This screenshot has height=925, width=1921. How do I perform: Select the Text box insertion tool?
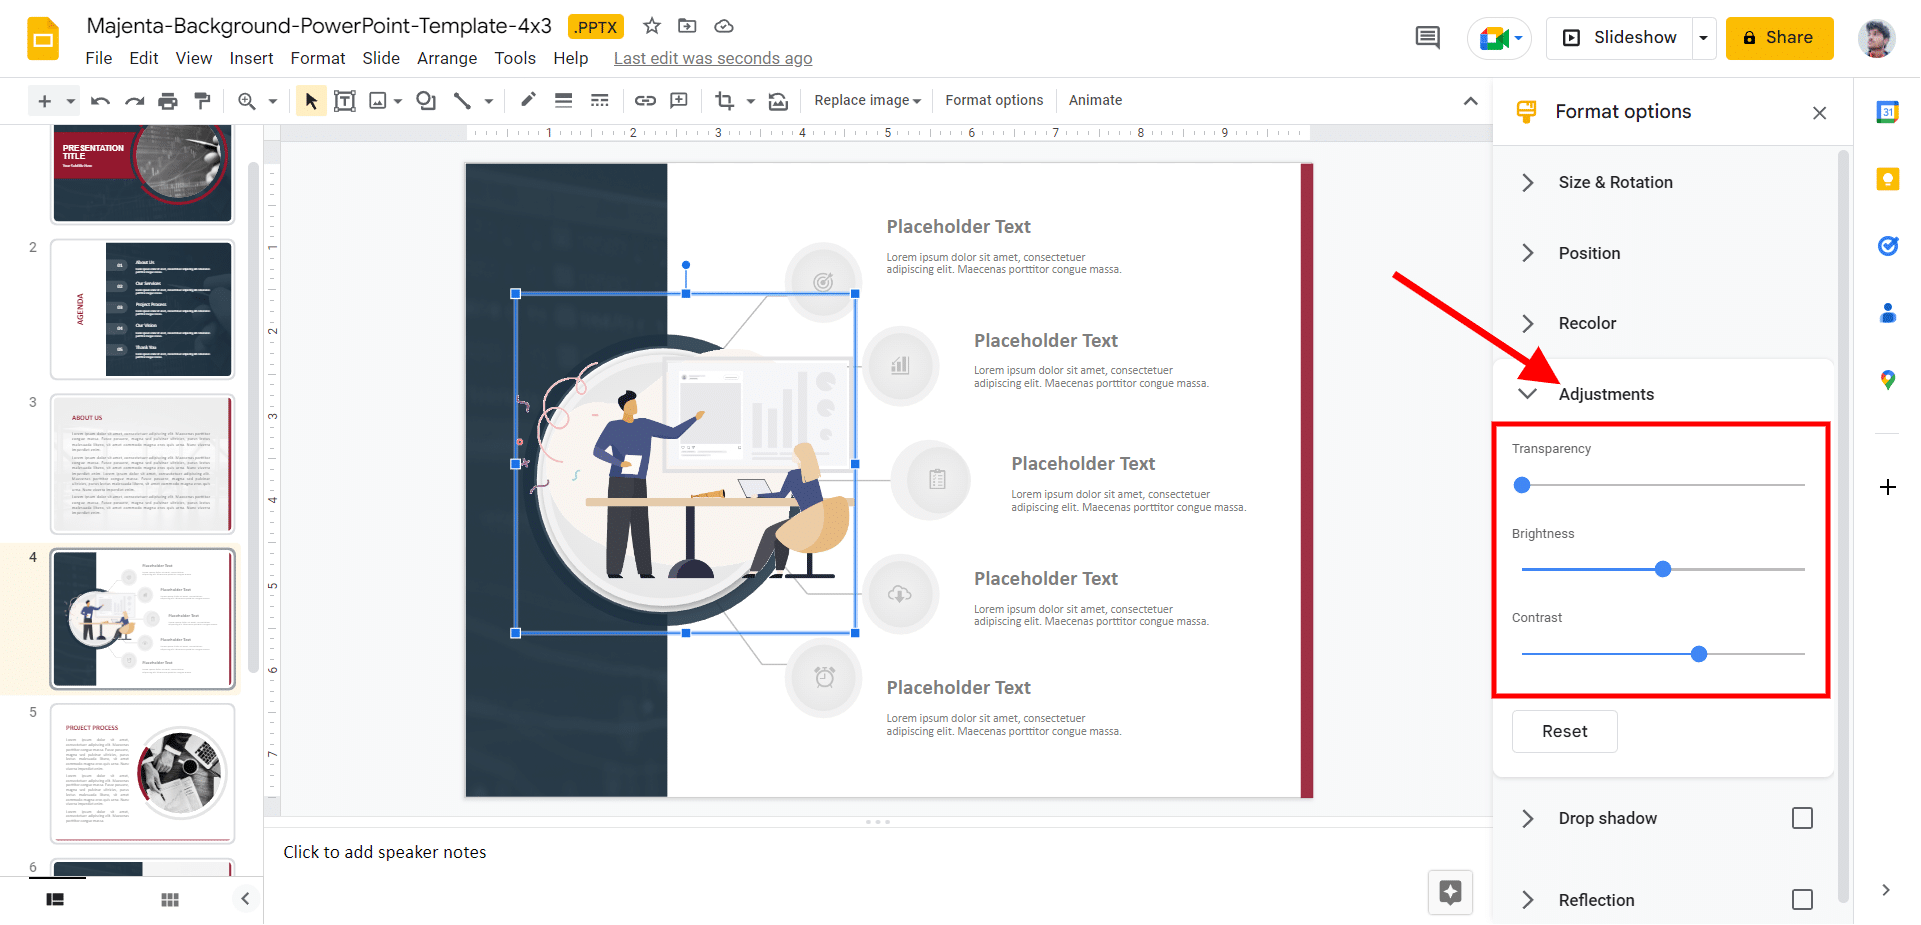[x=345, y=100]
